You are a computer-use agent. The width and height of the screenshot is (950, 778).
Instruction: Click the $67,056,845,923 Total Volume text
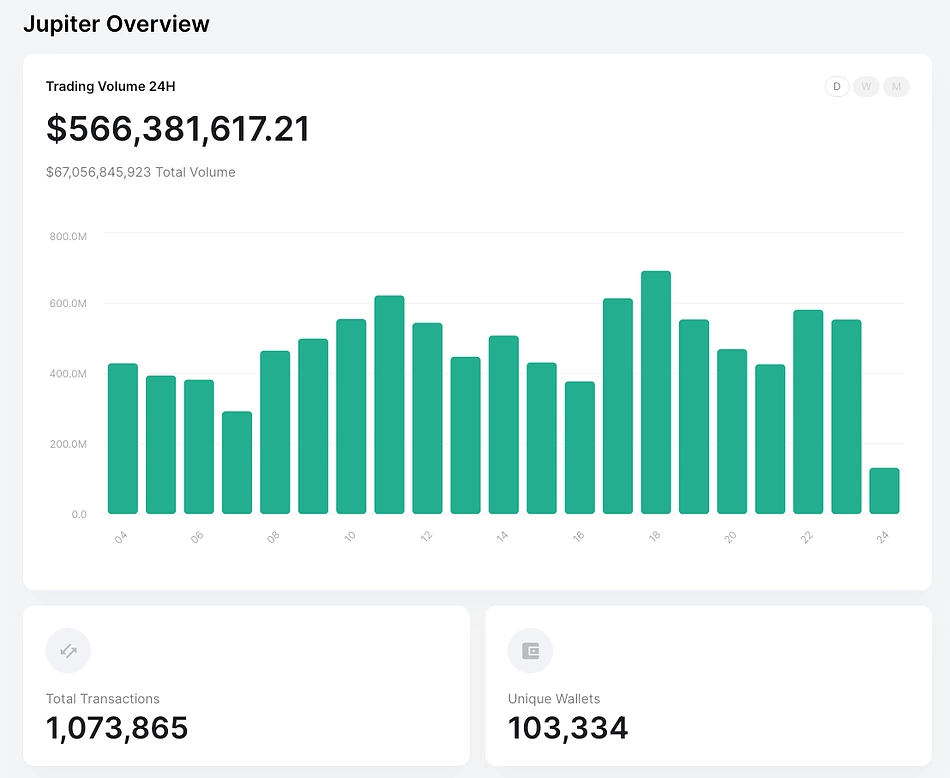141,172
